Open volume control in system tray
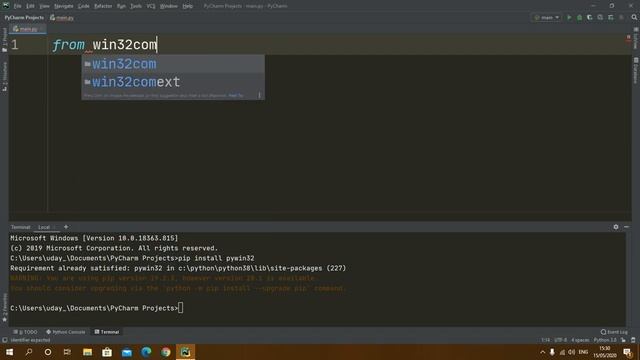640x360 pixels. pos(572,352)
